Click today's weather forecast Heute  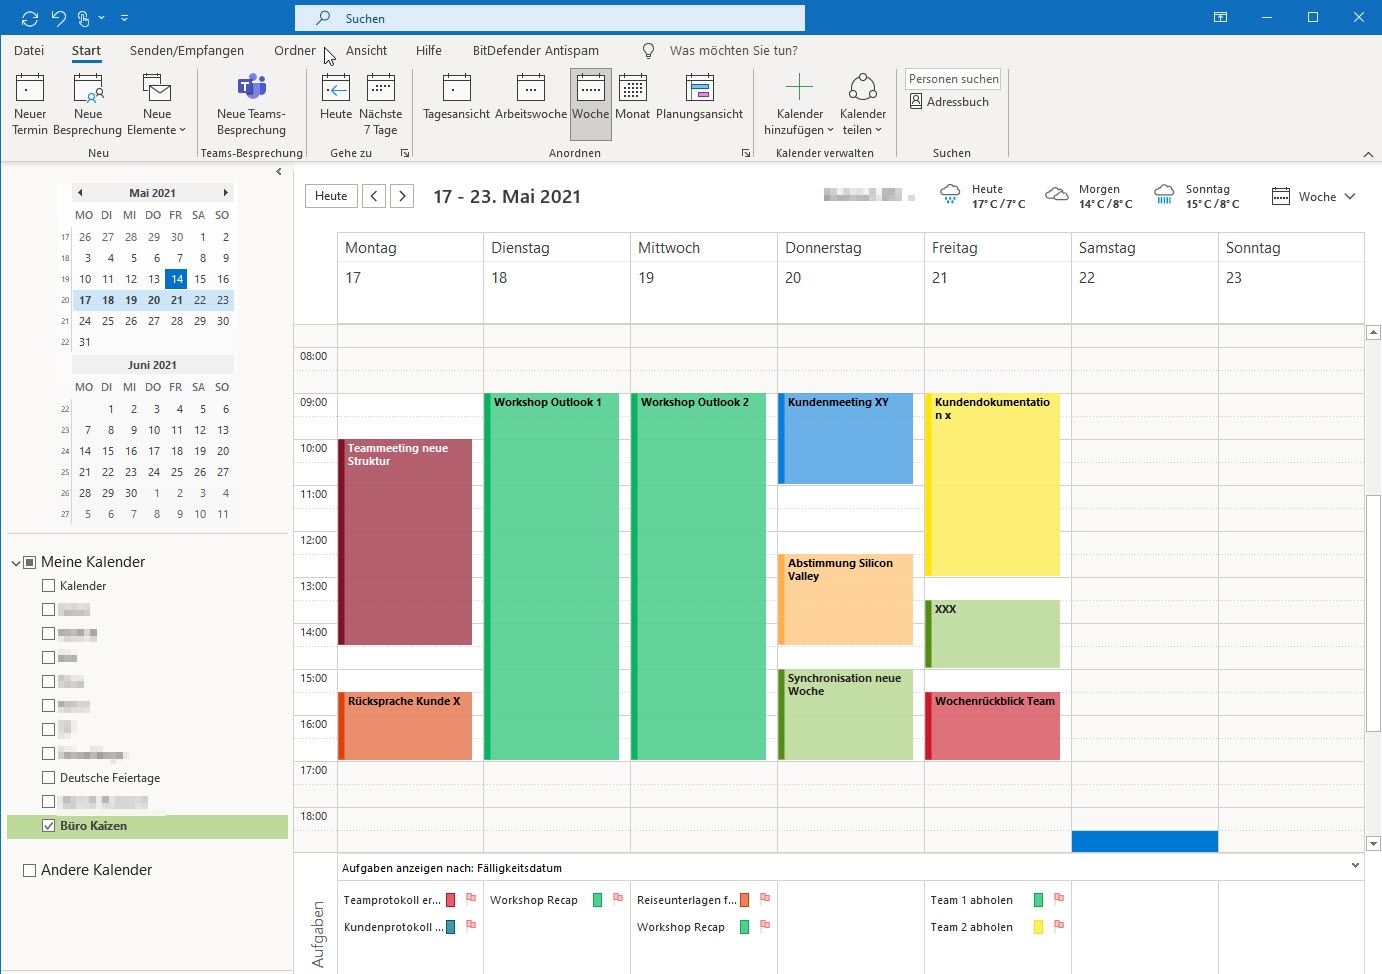[983, 196]
